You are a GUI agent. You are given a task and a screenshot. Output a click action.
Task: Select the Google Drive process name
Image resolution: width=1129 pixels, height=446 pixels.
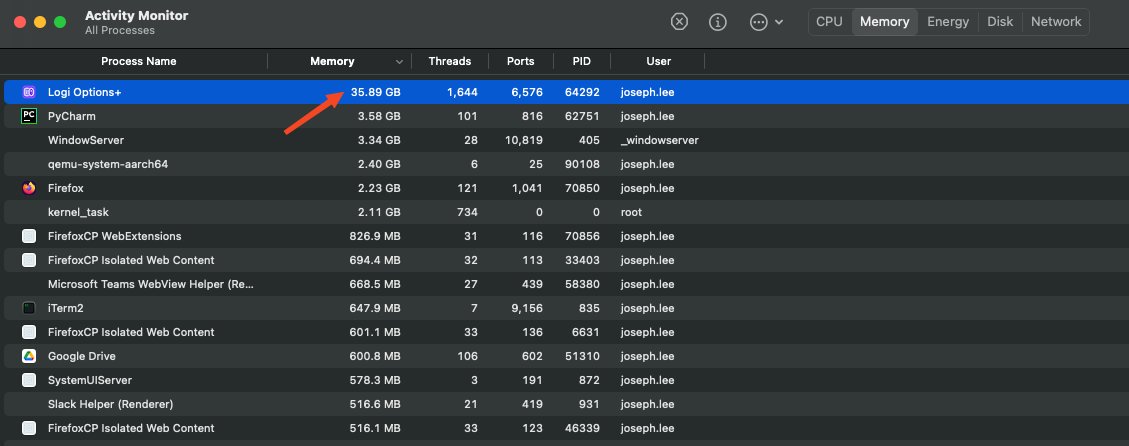click(x=81, y=356)
